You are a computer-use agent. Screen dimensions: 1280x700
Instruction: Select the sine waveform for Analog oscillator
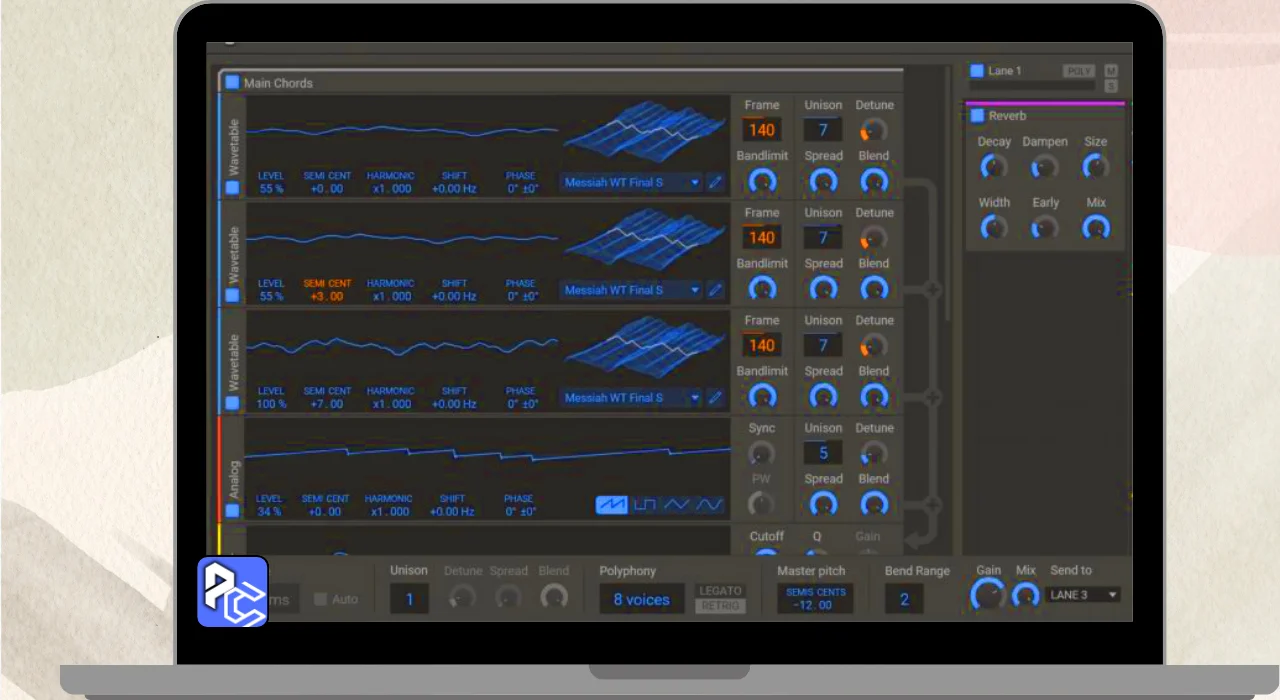(x=709, y=505)
